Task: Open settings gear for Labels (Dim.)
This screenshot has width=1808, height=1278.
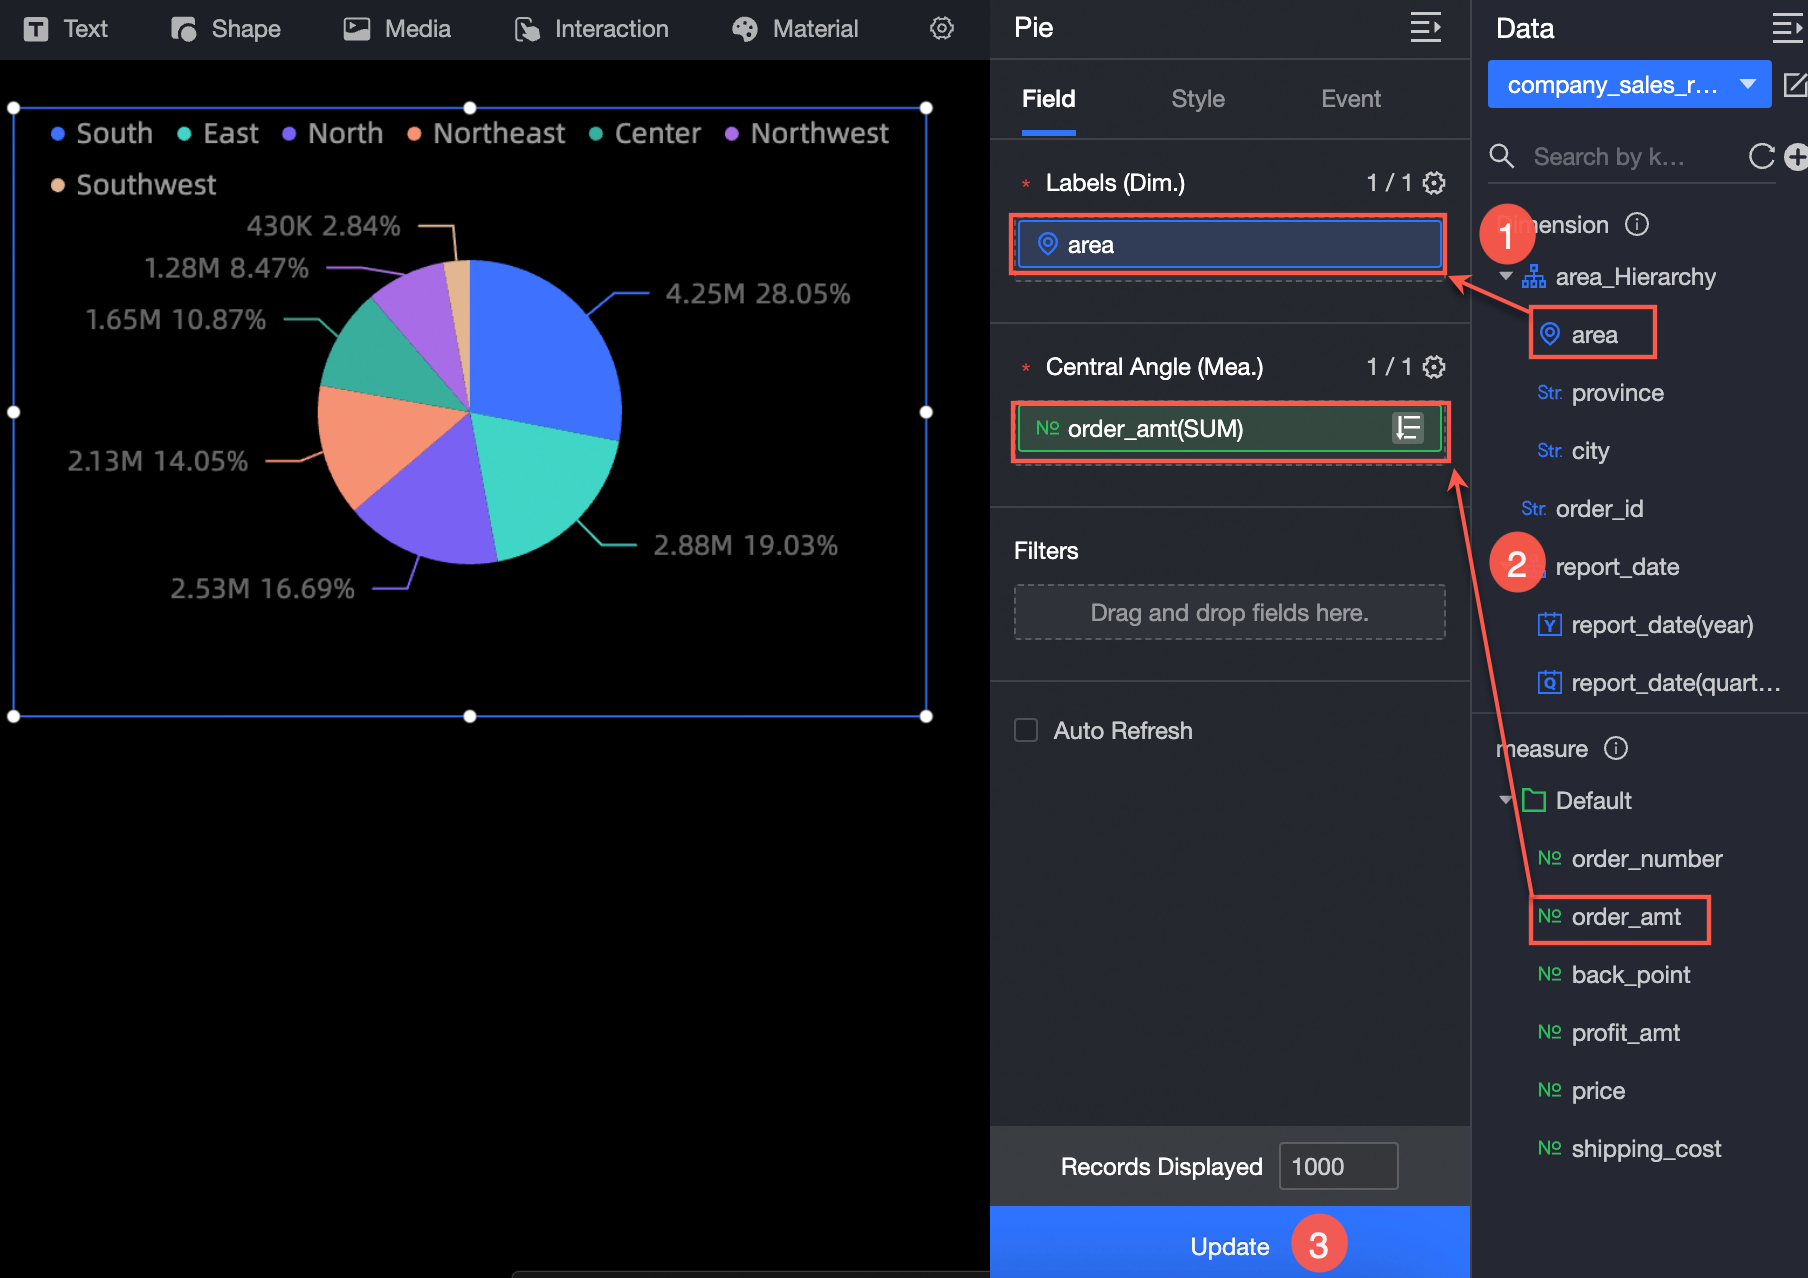Action: point(1434,183)
